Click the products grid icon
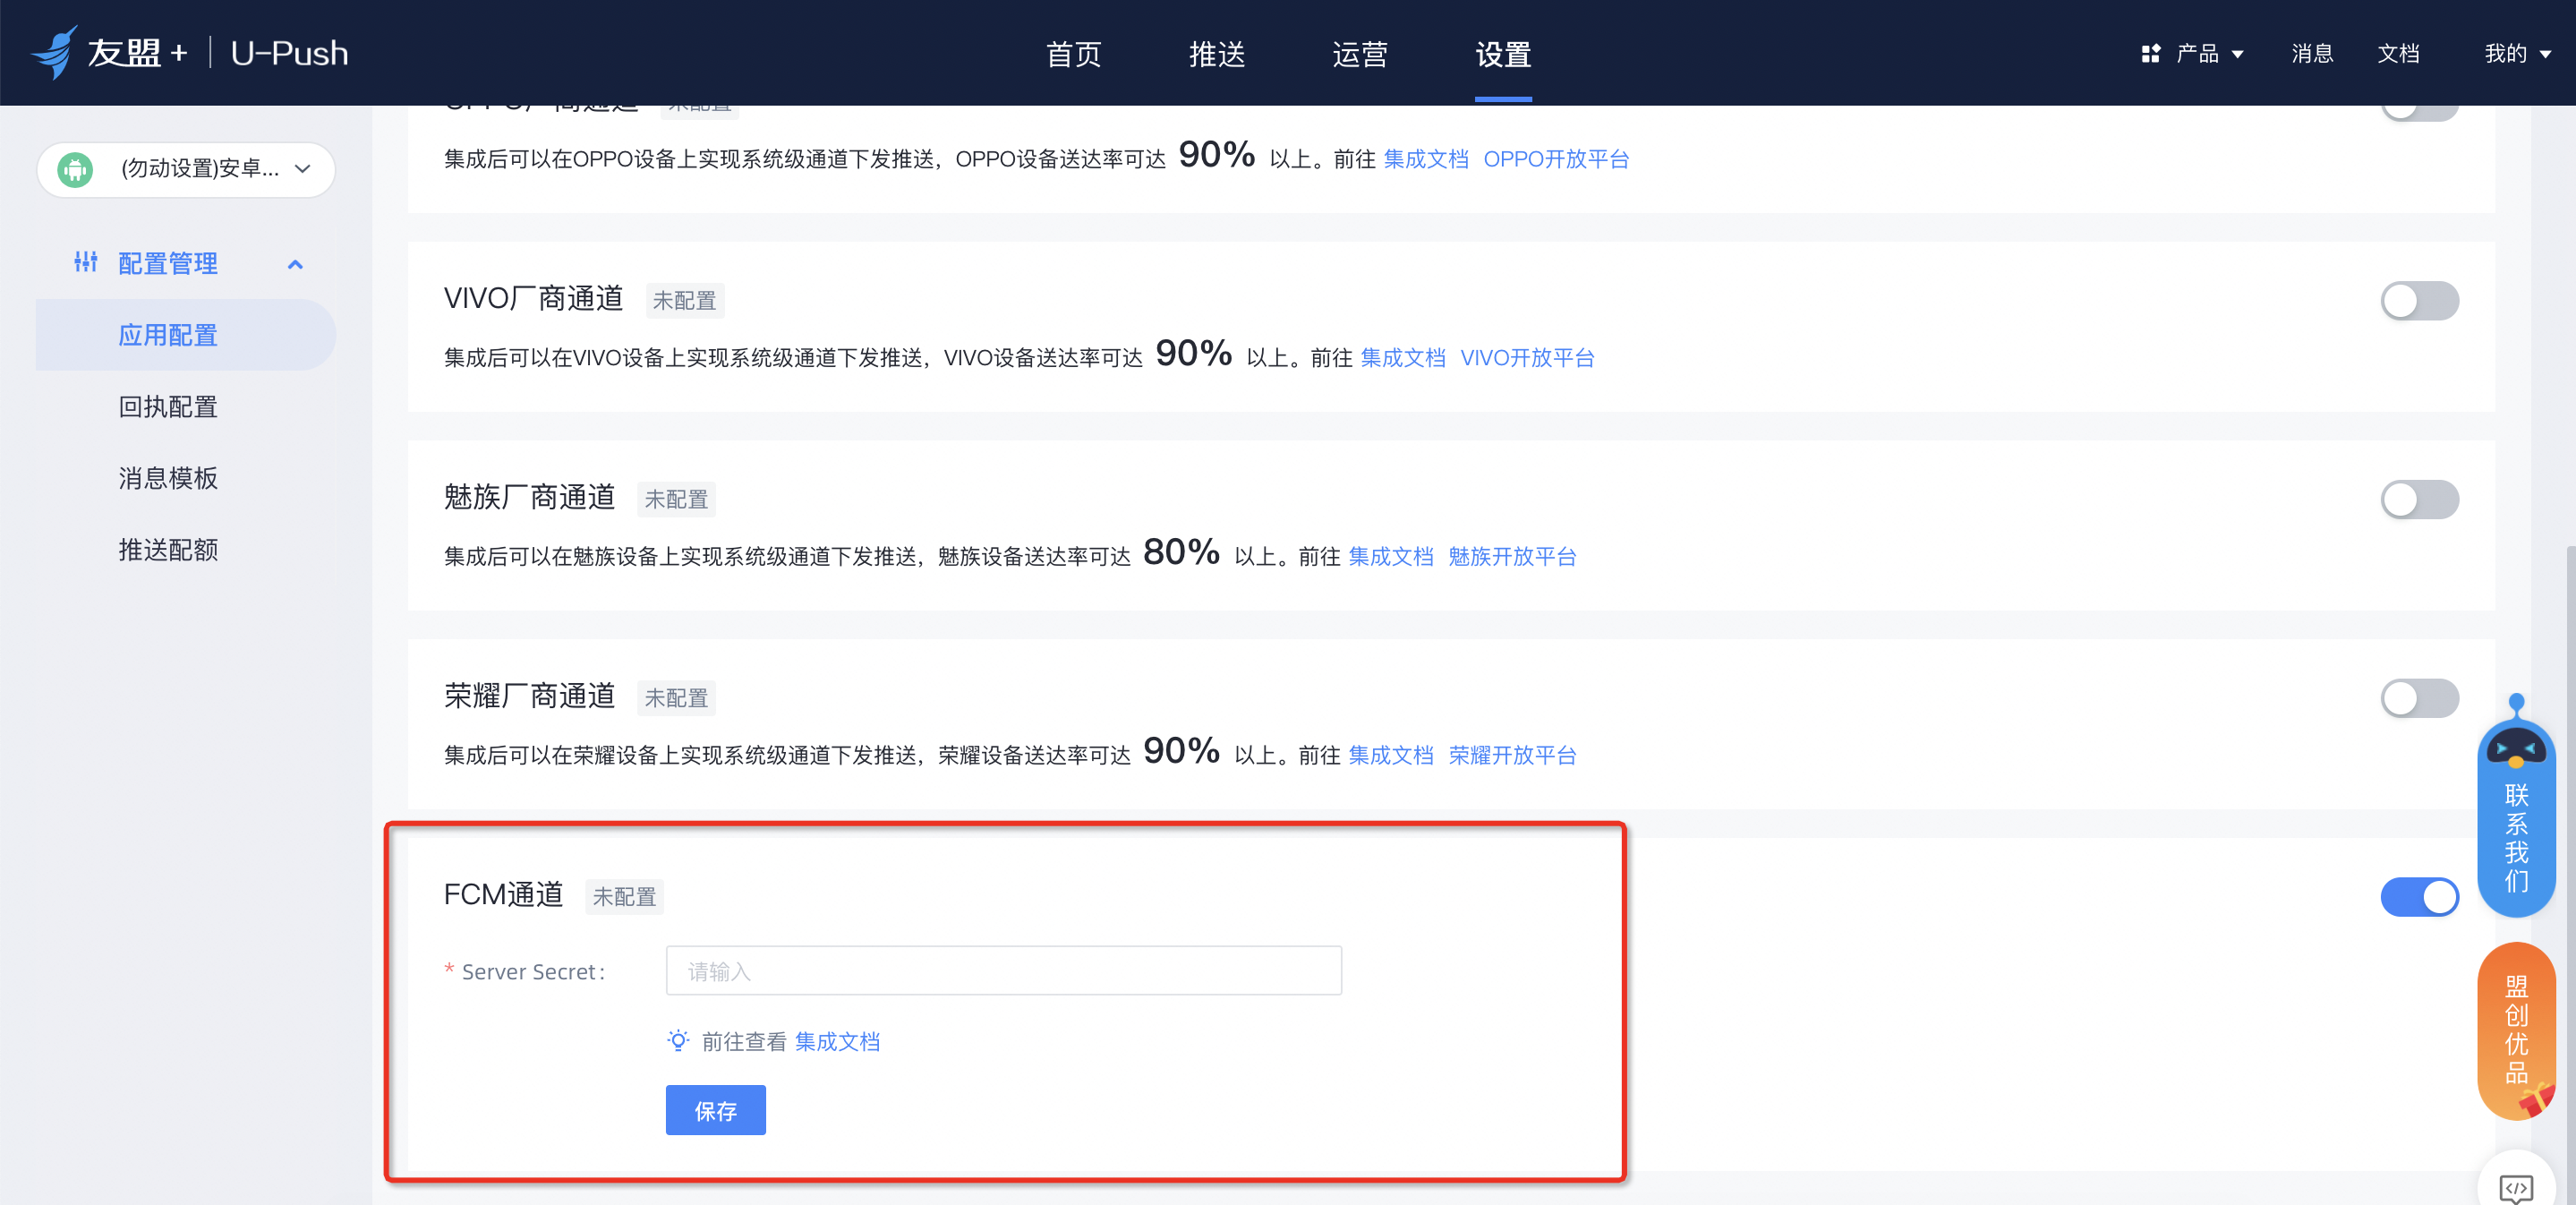The width and height of the screenshot is (2576, 1205). tap(2150, 53)
